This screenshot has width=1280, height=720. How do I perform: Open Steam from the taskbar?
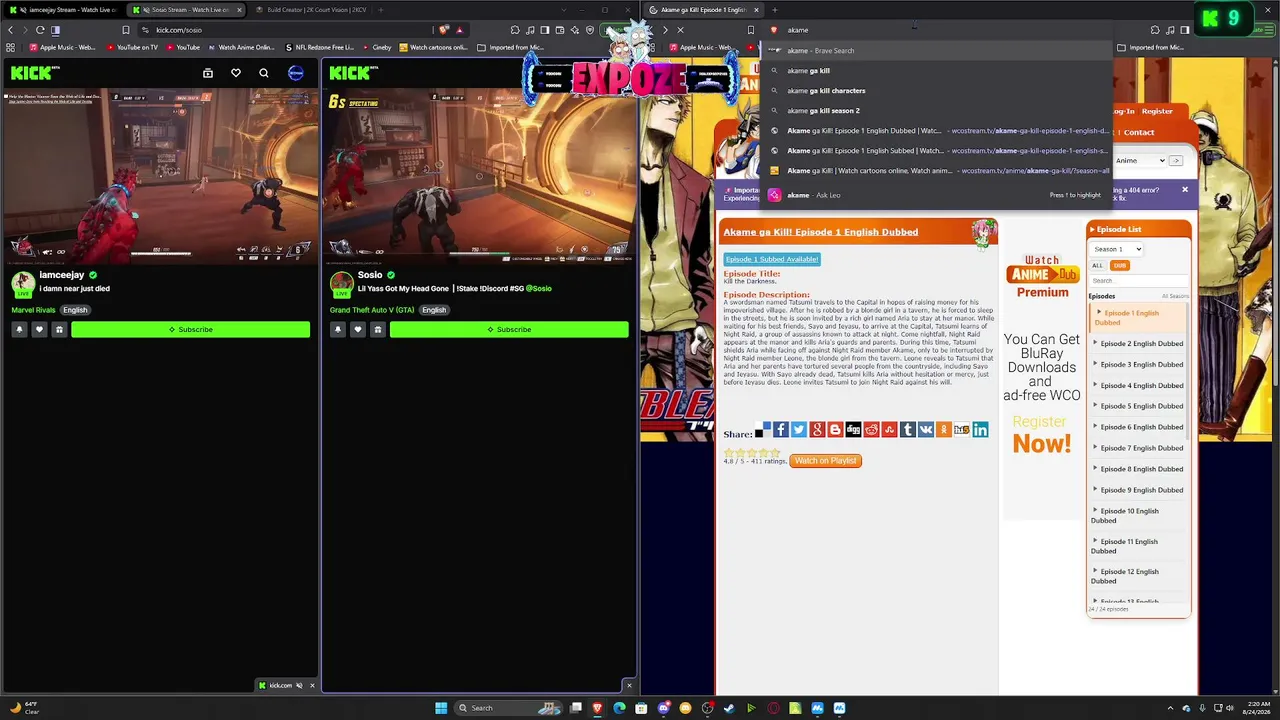729,708
